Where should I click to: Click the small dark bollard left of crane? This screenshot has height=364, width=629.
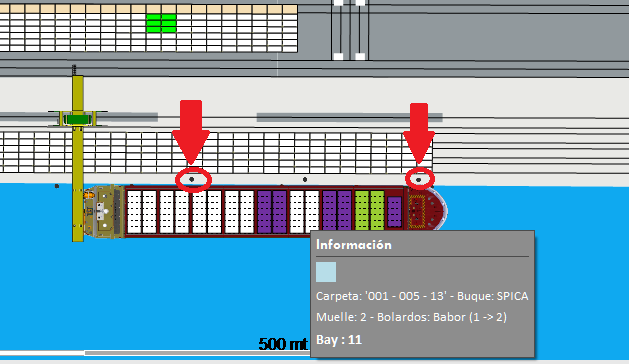point(57,186)
